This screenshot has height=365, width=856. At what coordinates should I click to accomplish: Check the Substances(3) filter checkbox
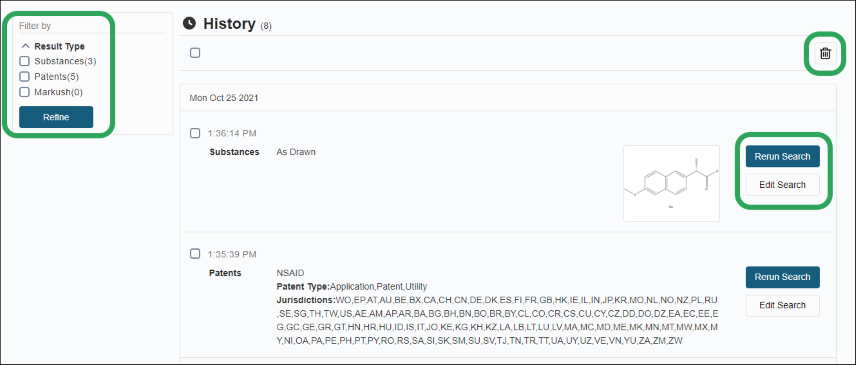pyautogui.click(x=24, y=61)
